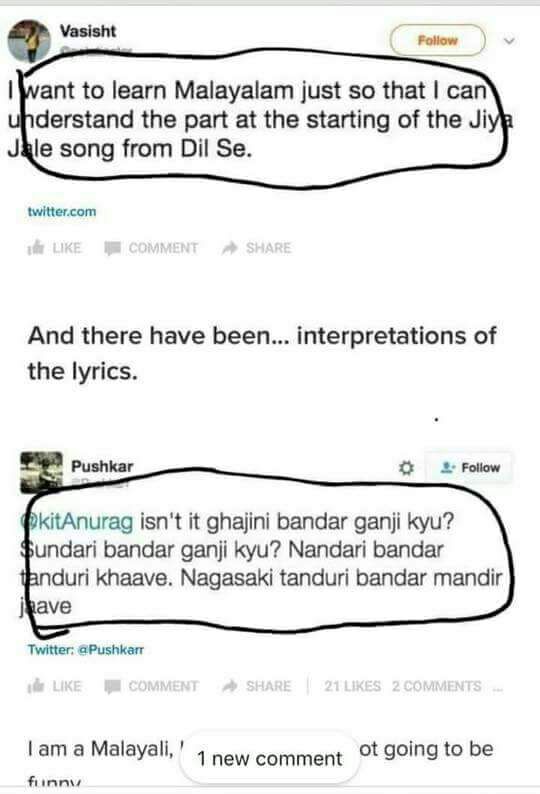The image size is (540, 794).
Task: Open Vasisht's username link
Action: 88,31
